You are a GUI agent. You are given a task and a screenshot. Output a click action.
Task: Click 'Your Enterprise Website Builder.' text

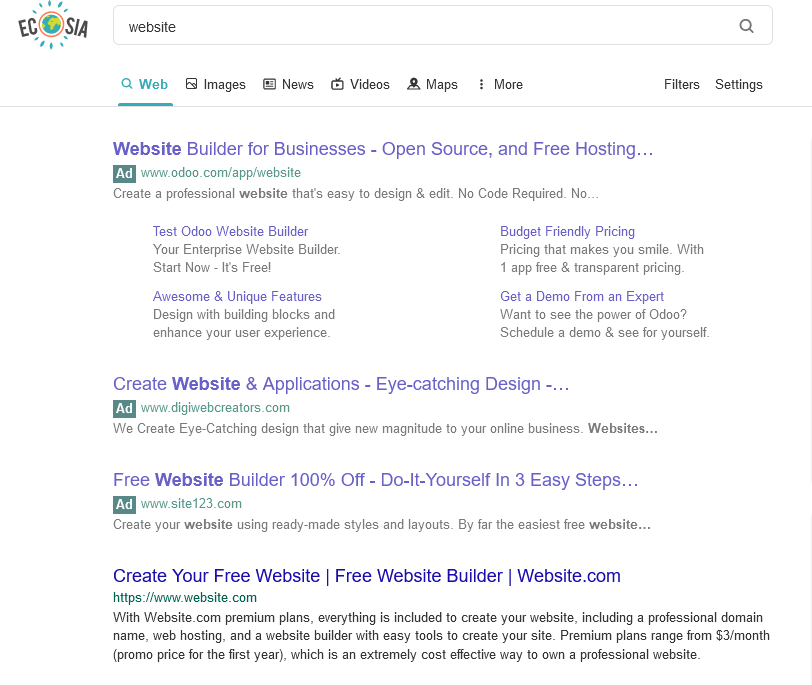tap(246, 250)
